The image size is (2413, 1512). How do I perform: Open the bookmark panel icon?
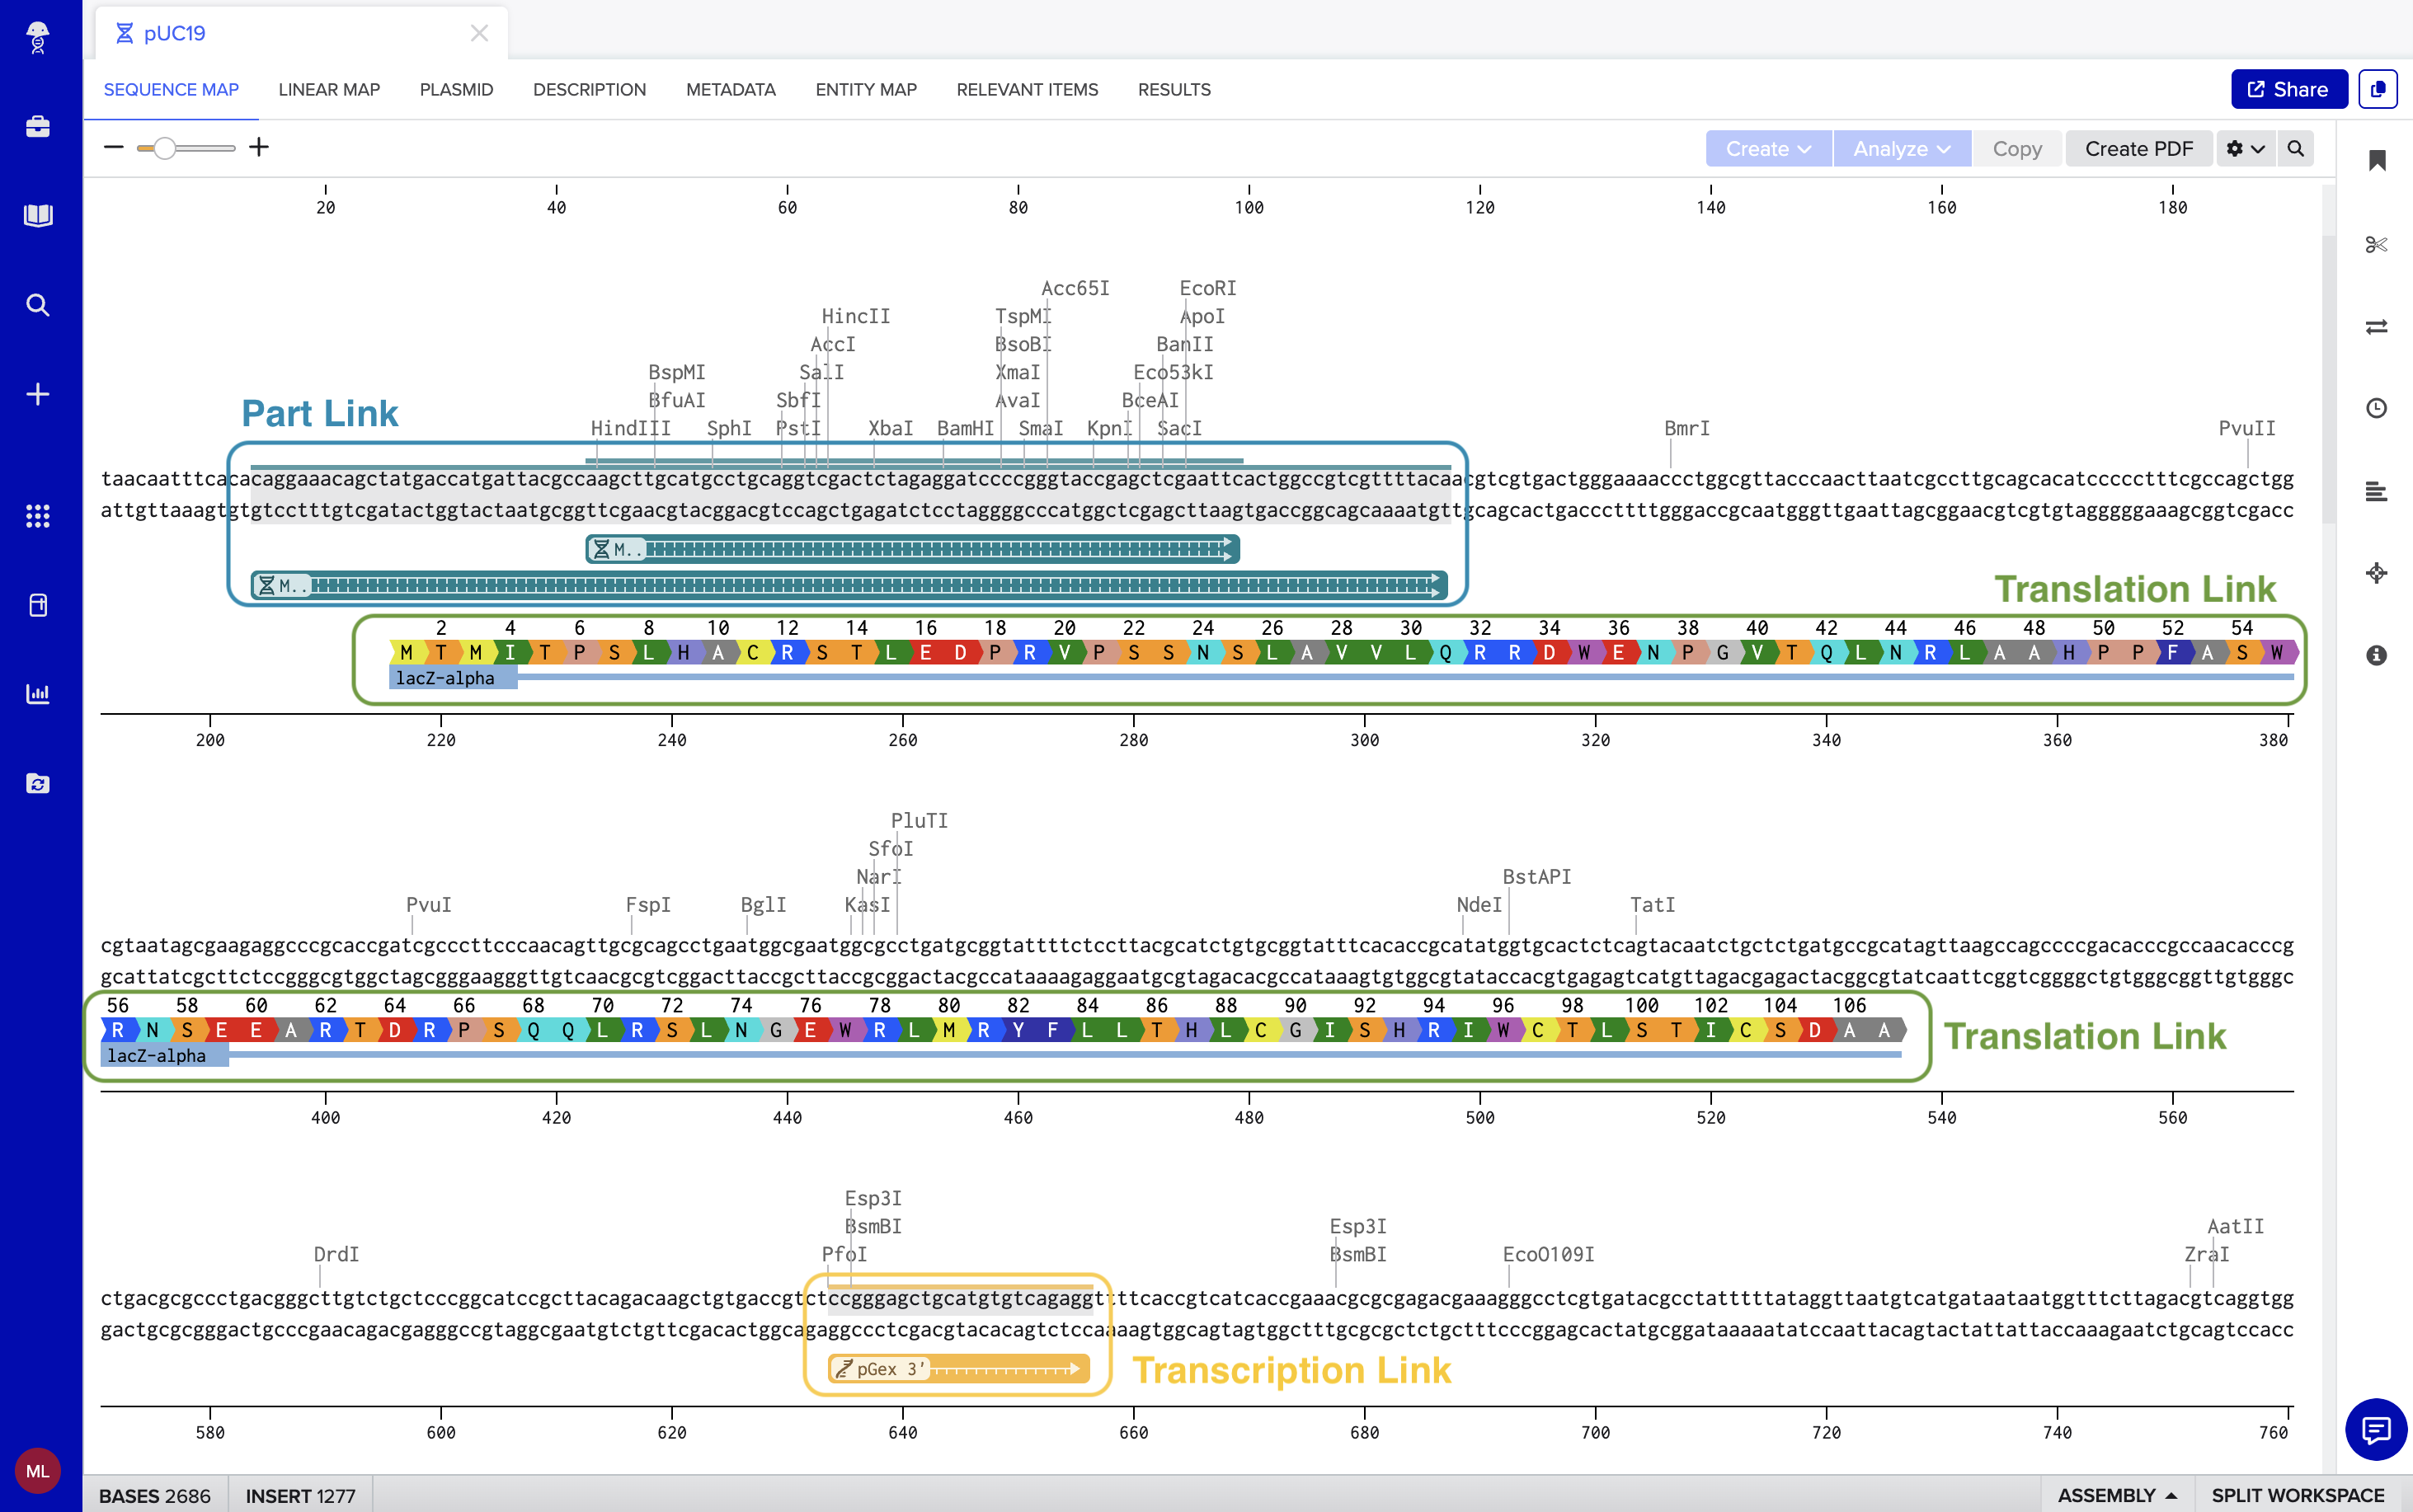(x=2377, y=160)
